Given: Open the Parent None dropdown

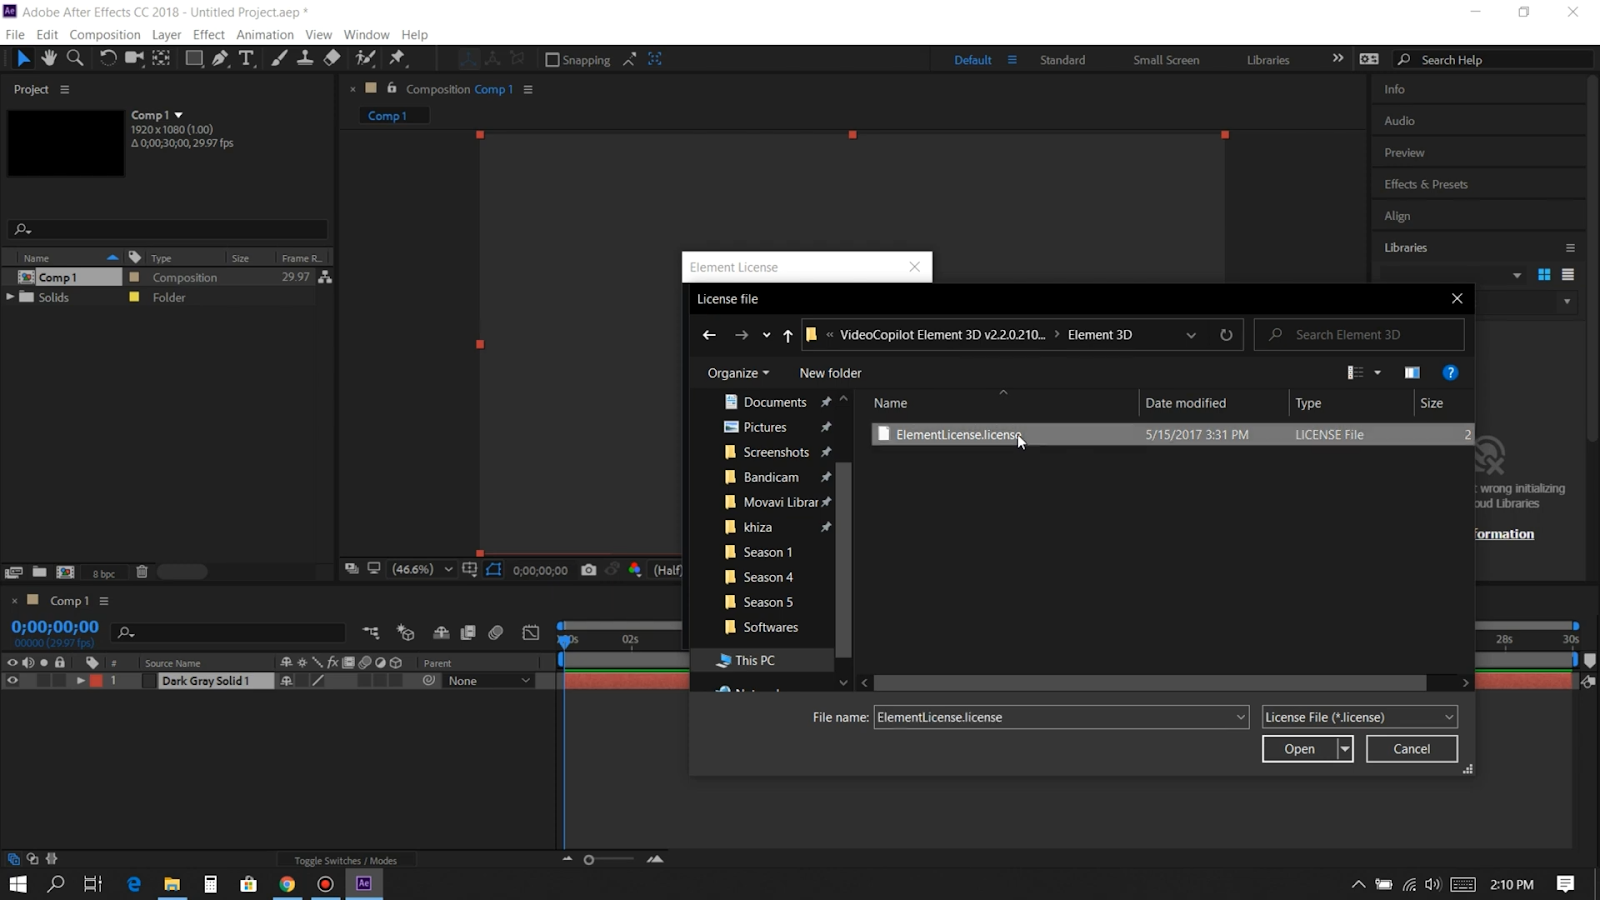Looking at the screenshot, I should [489, 681].
